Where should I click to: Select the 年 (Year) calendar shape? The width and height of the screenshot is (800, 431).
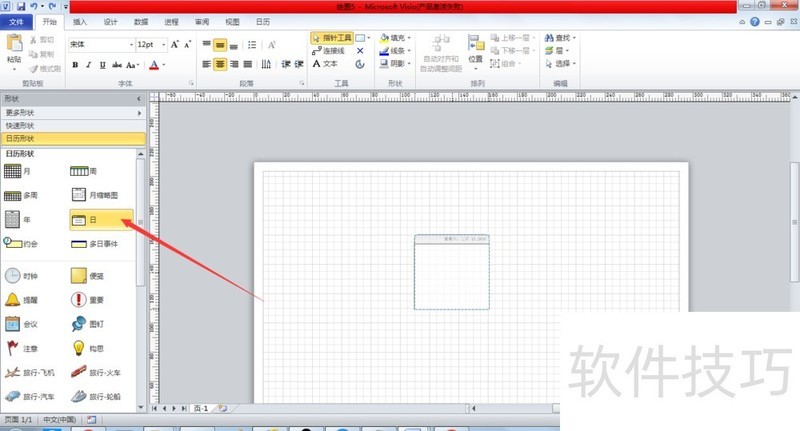(17, 220)
